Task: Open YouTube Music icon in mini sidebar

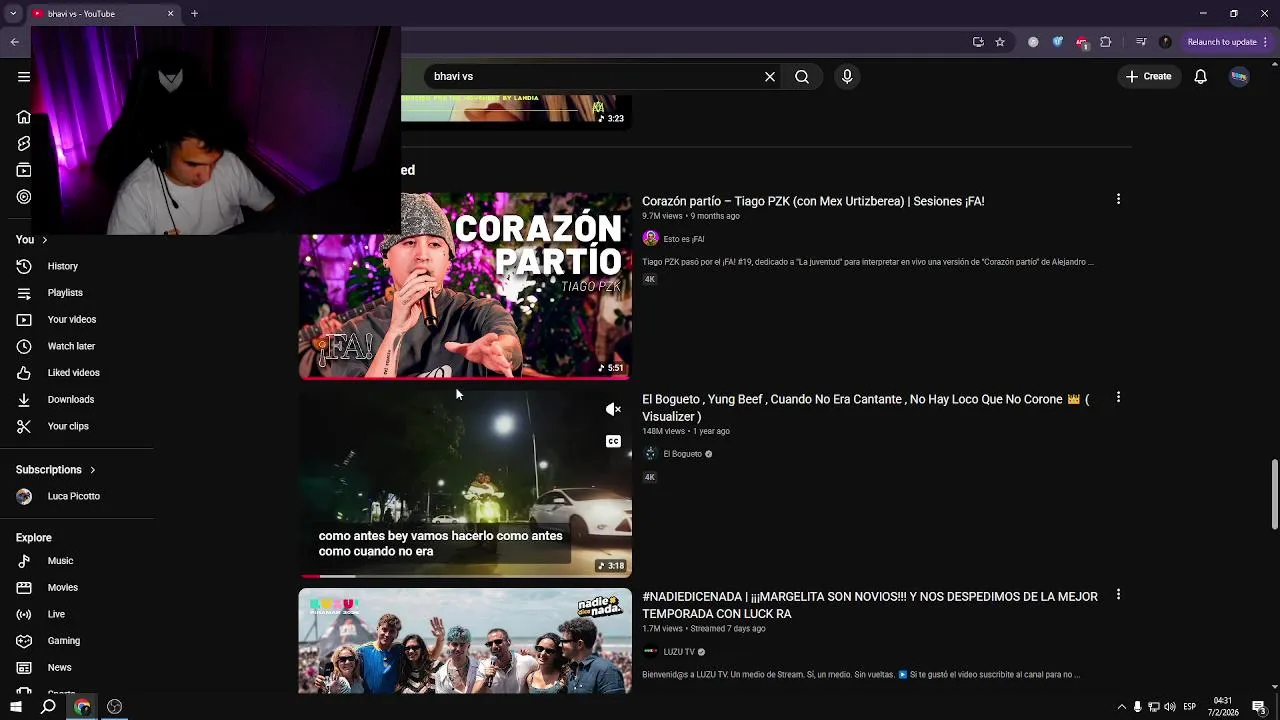Action: pos(24,197)
